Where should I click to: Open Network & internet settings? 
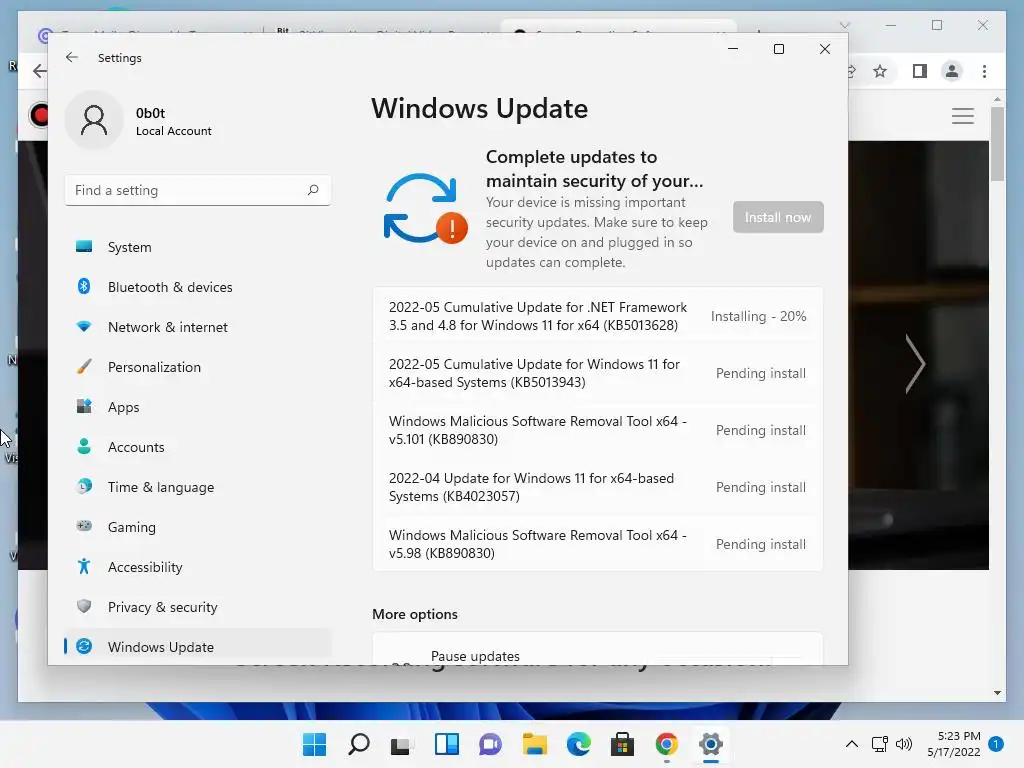point(198,327)
